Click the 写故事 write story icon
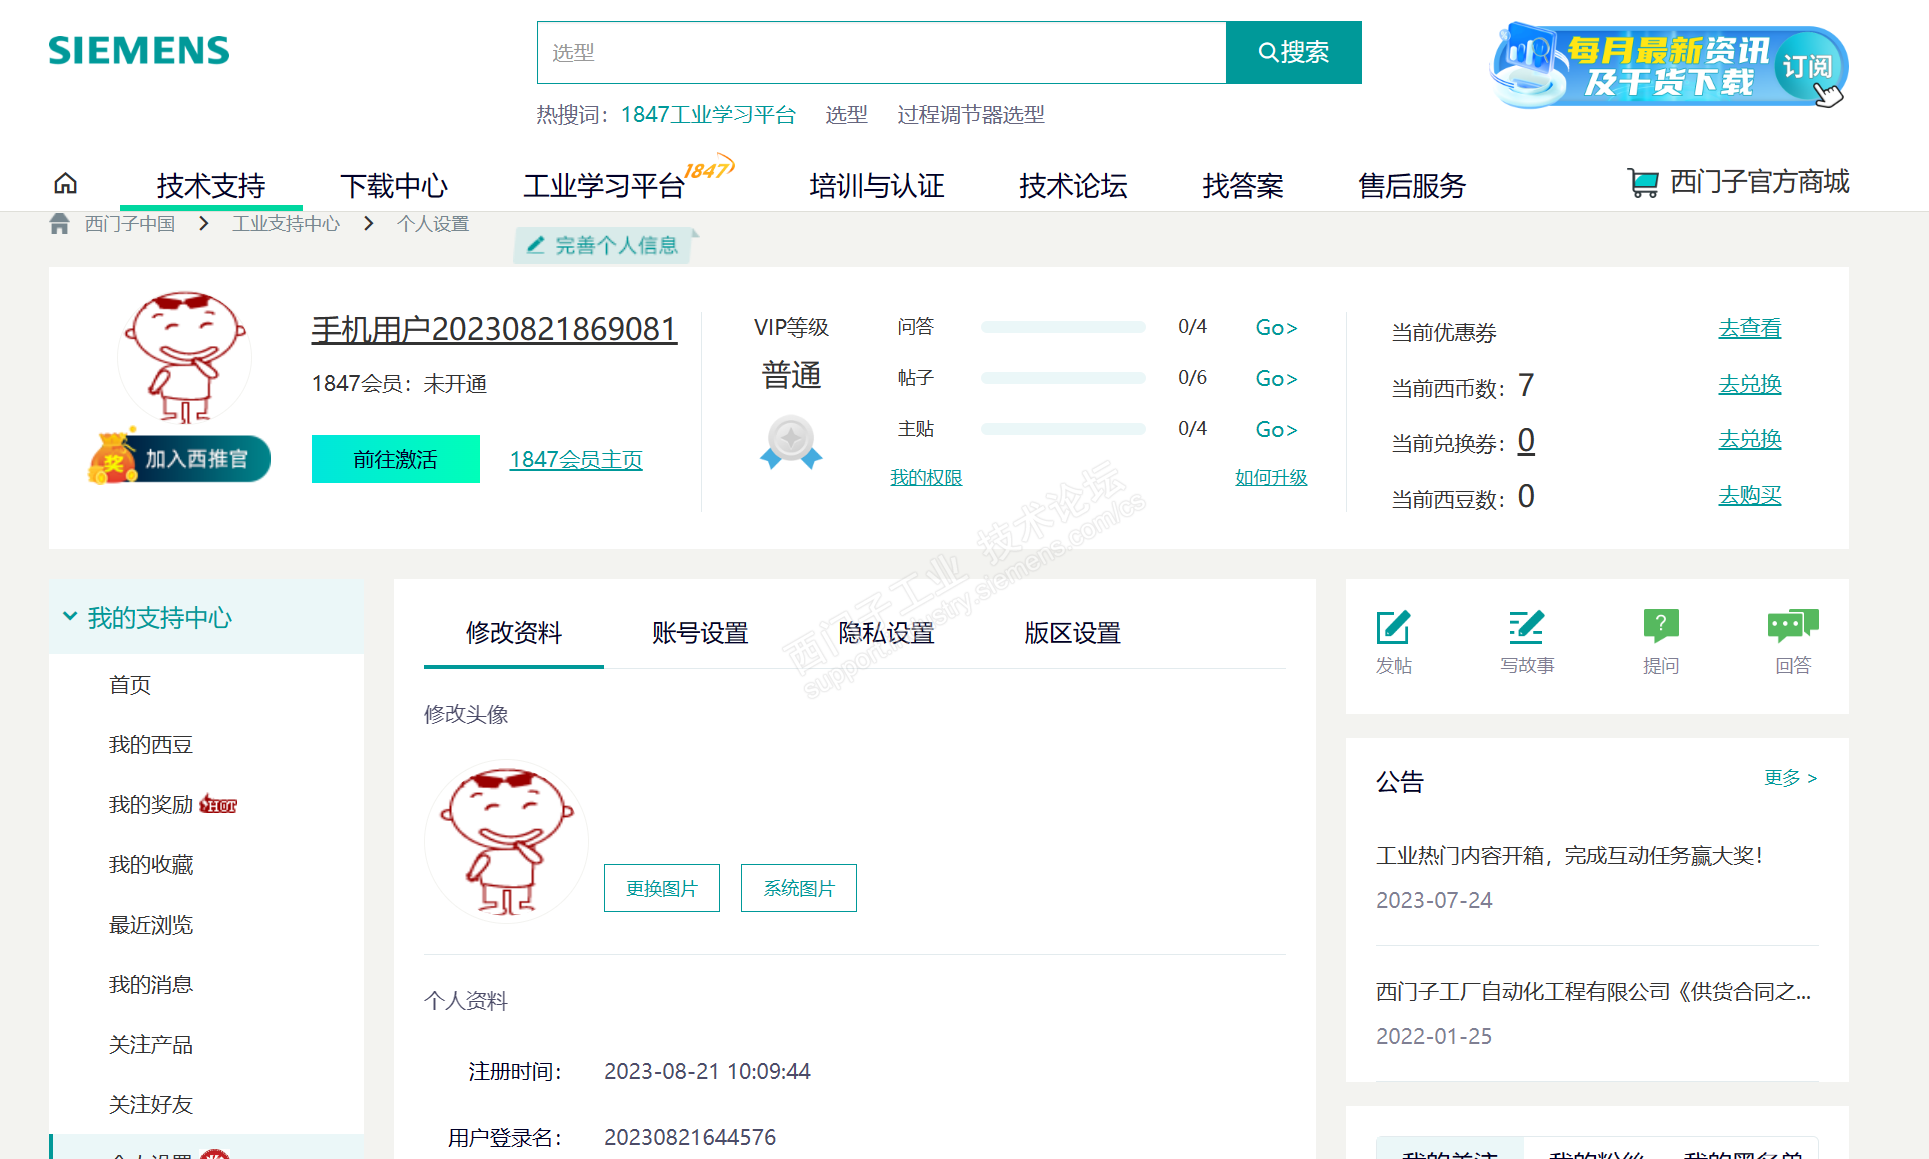1929x1159 pixels. 1526,629
